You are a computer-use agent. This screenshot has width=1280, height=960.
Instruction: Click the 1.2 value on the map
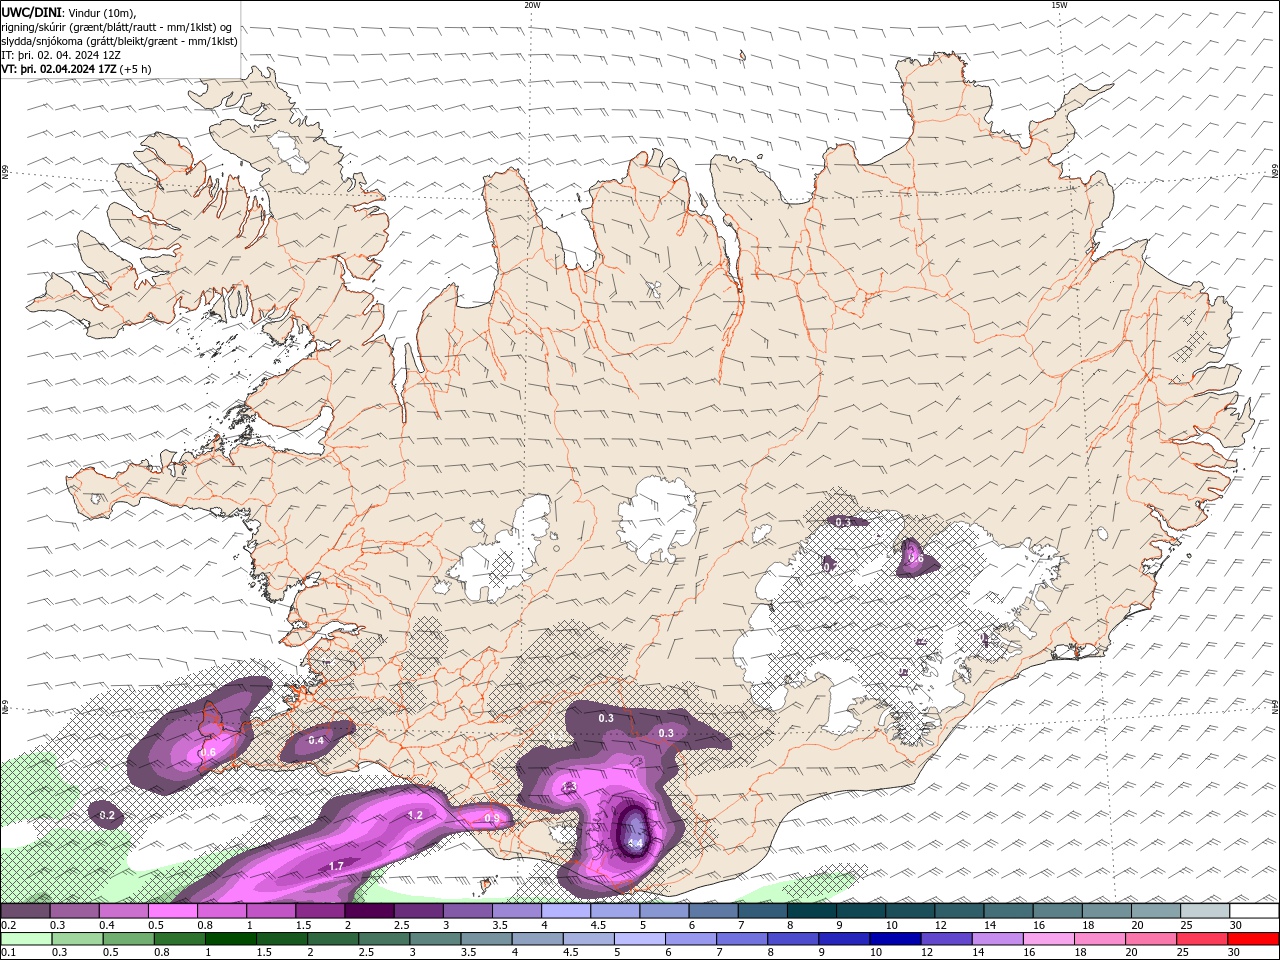(415, 815)
